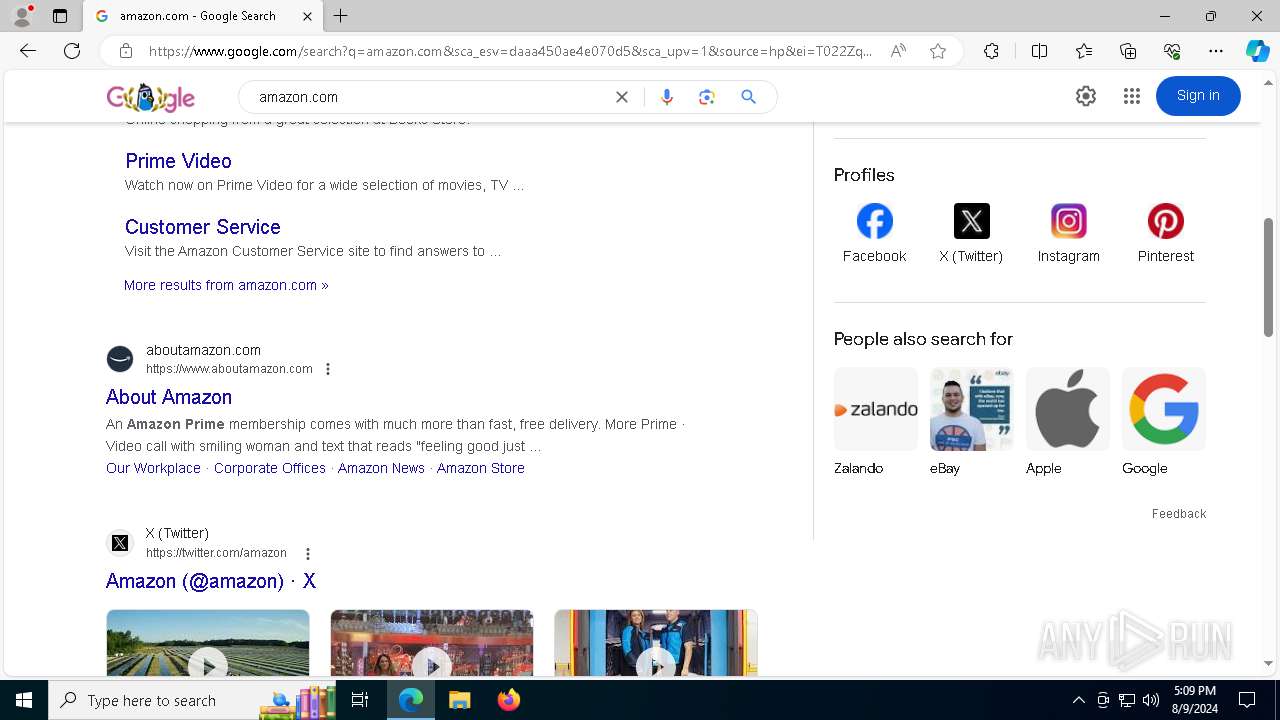Submit search with magnifier icon

click(x=748, y=97)
